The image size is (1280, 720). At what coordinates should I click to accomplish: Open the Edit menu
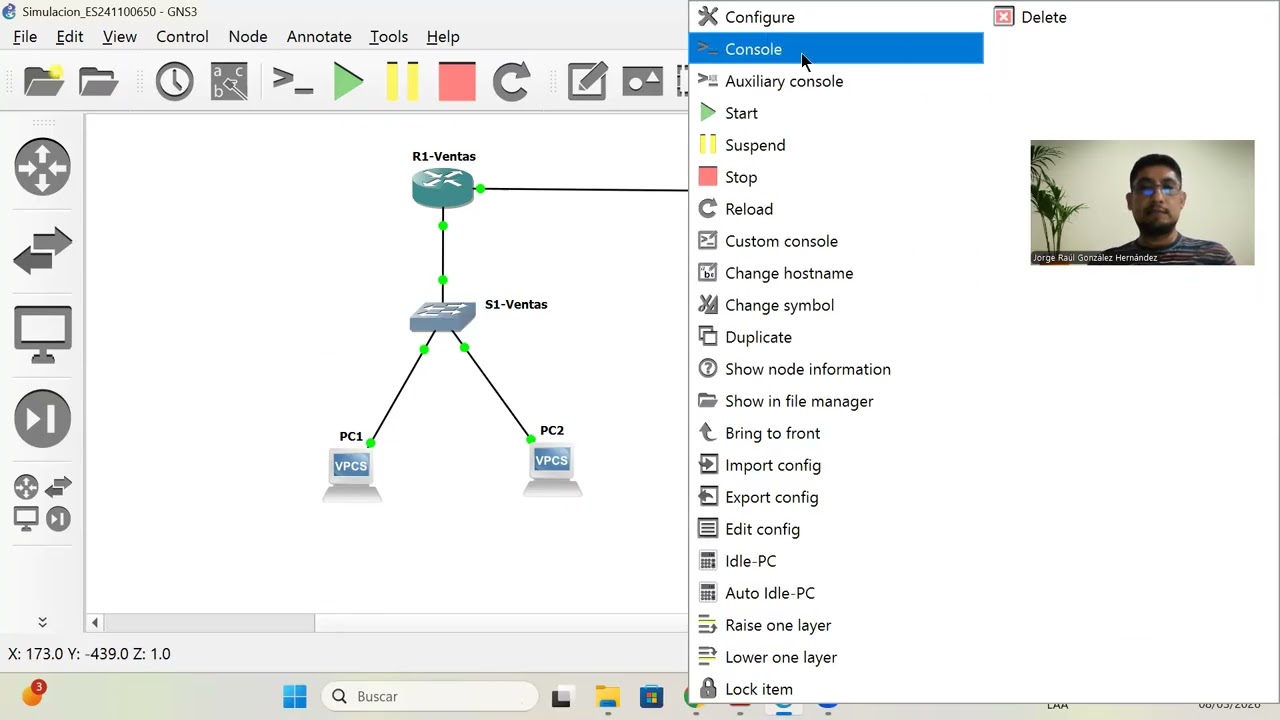pyautogui.click(x=70, y=36)
